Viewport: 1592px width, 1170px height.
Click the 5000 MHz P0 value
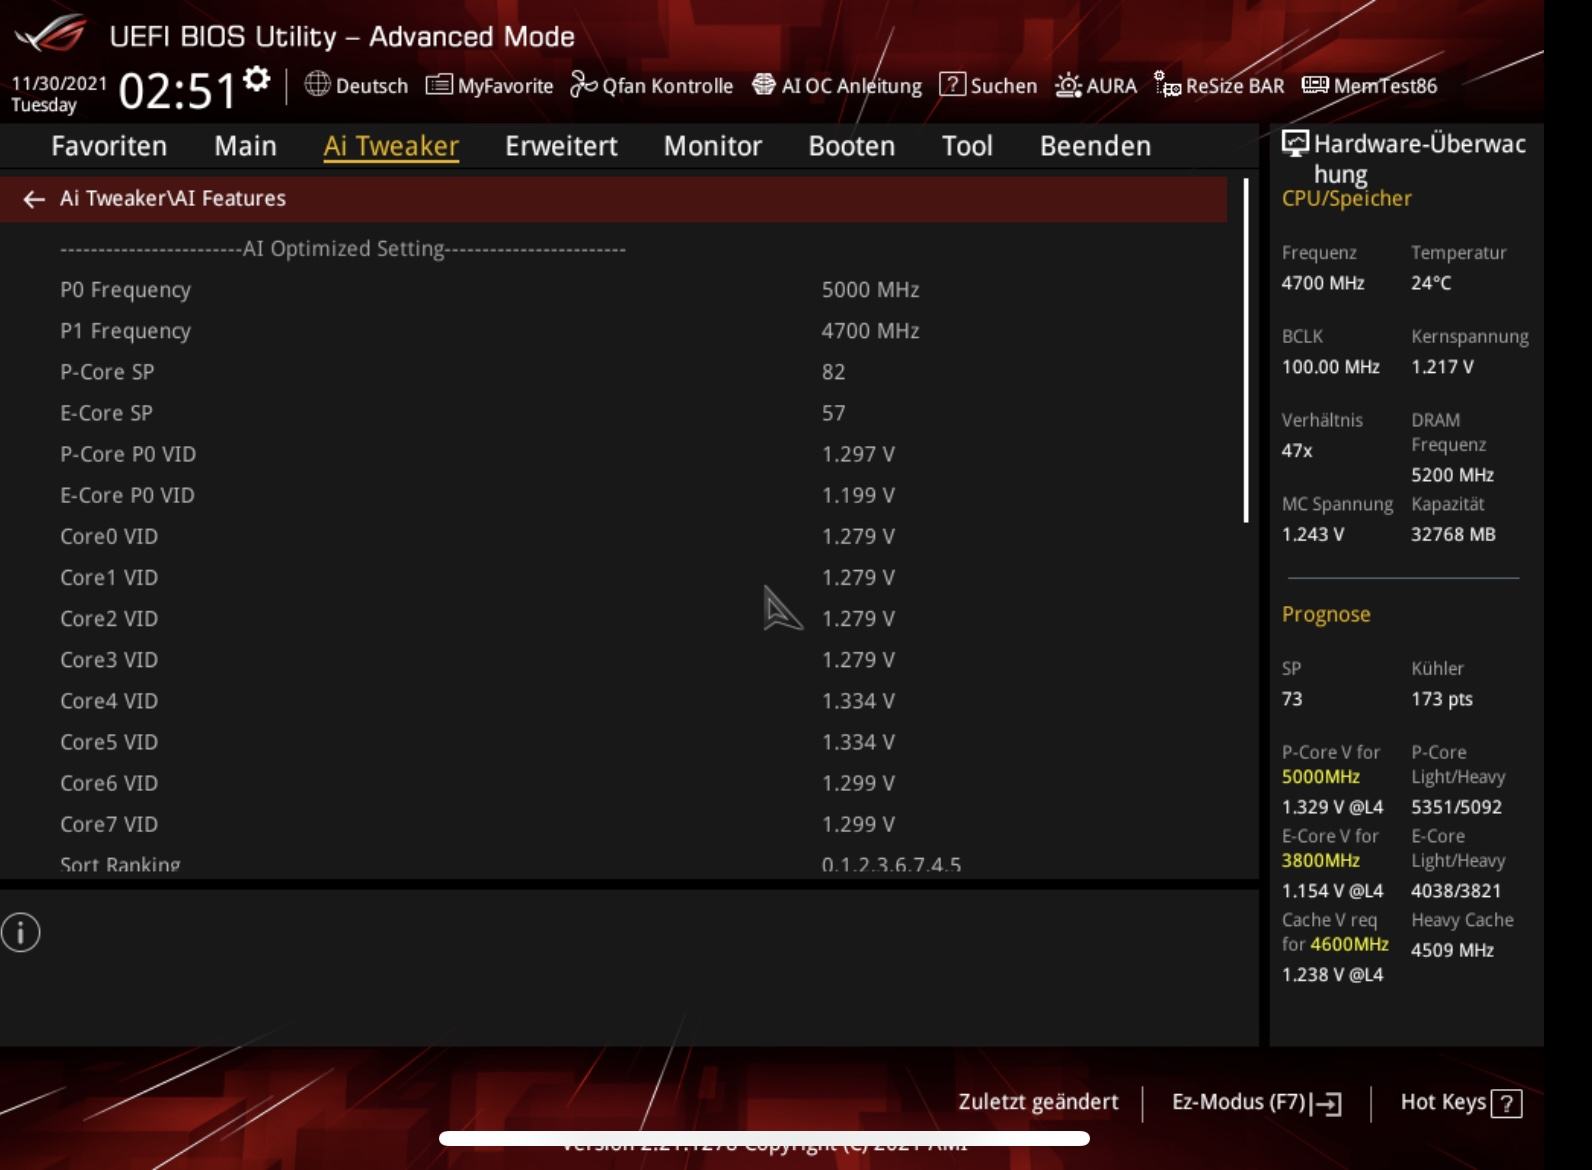[870, 290]
